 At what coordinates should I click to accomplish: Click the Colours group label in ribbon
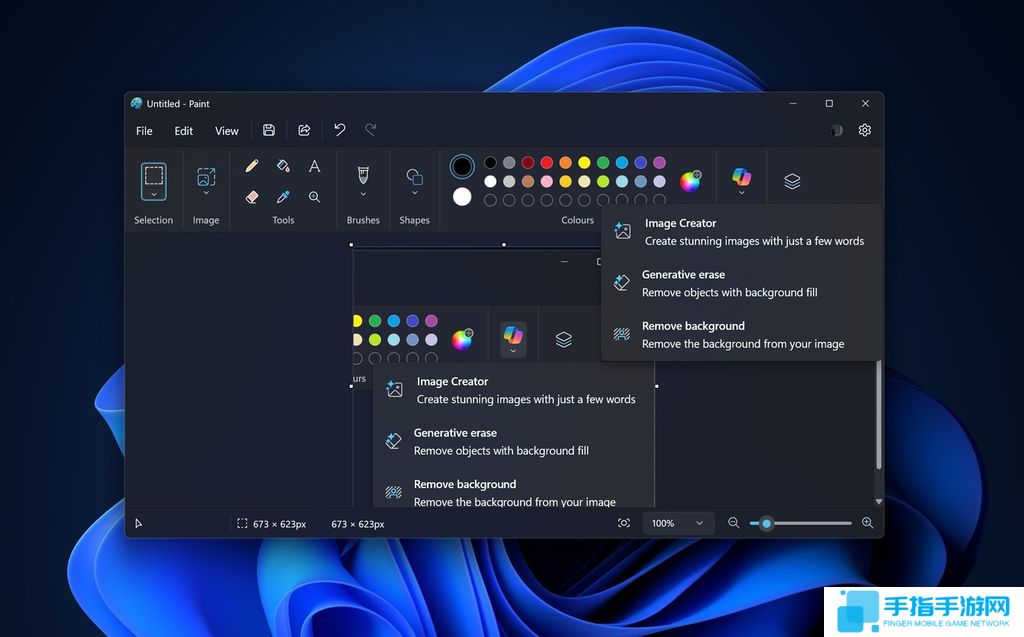[x=578, y=220]
